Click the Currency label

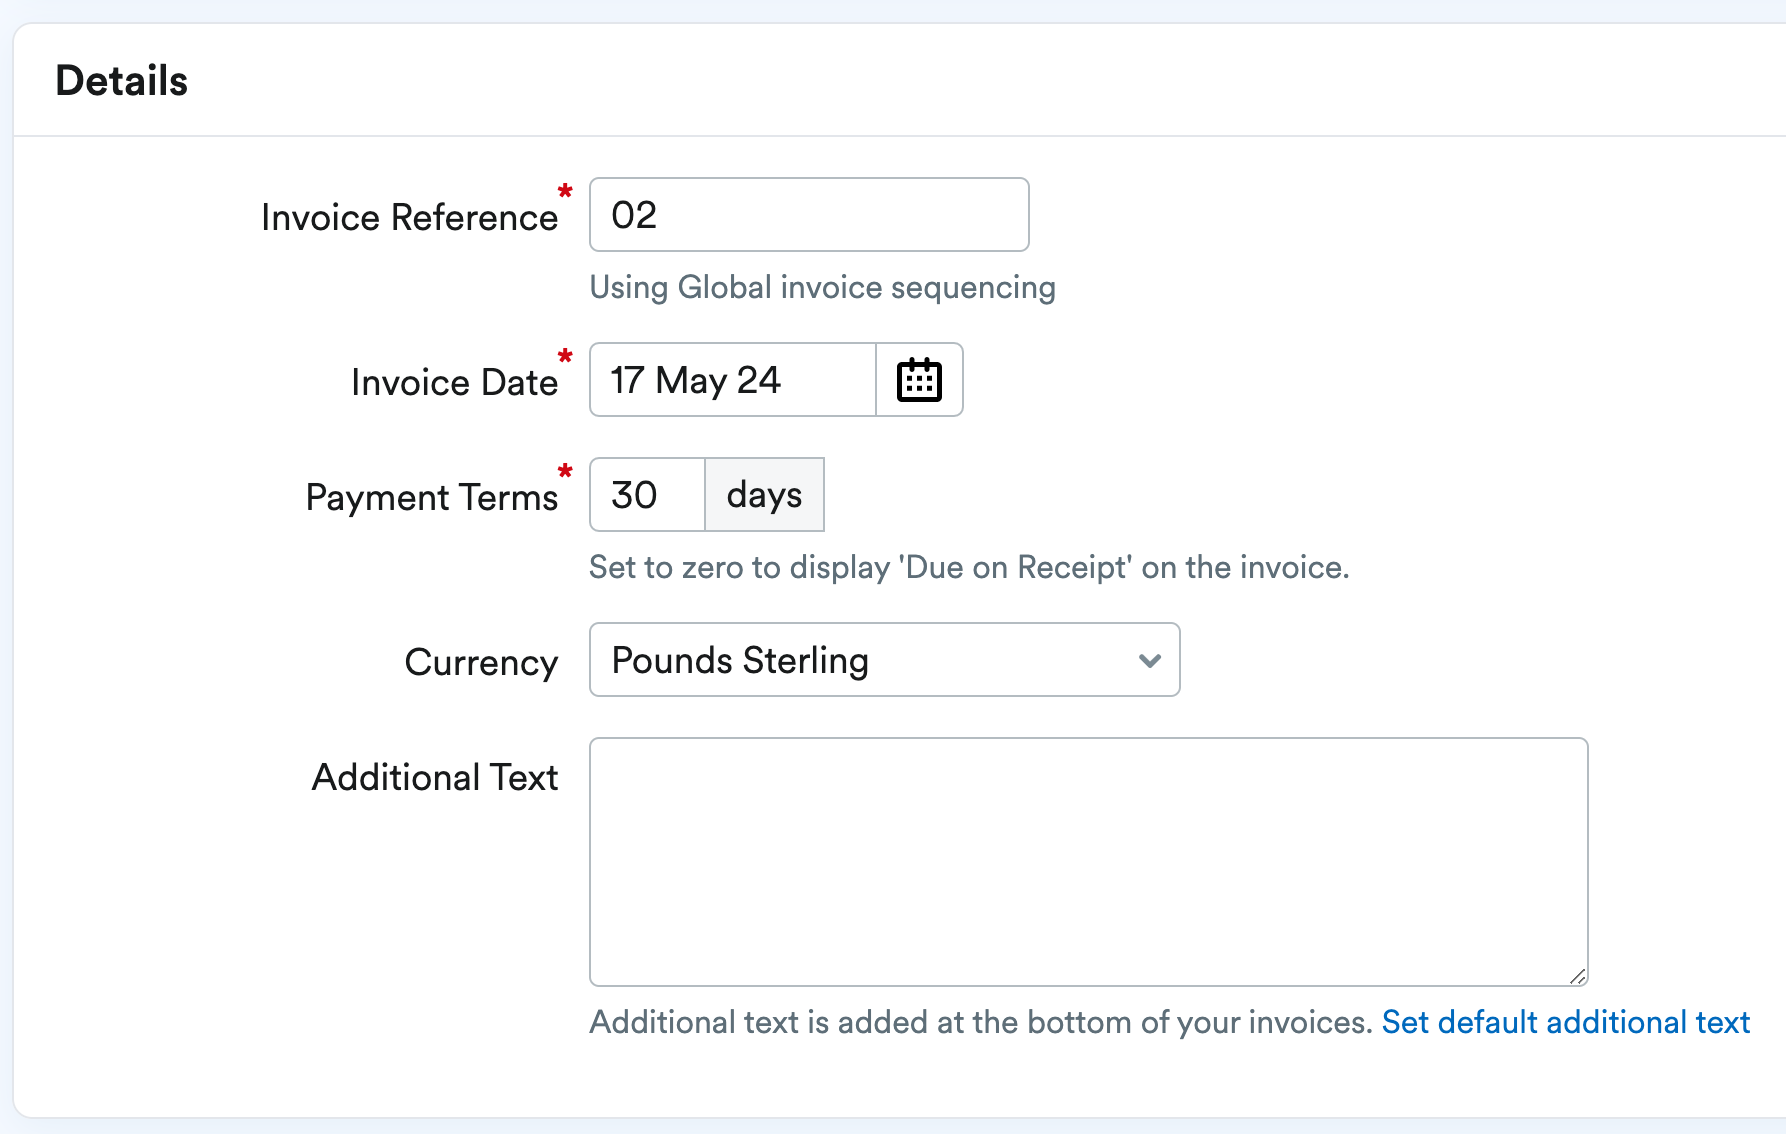[481, 662]
